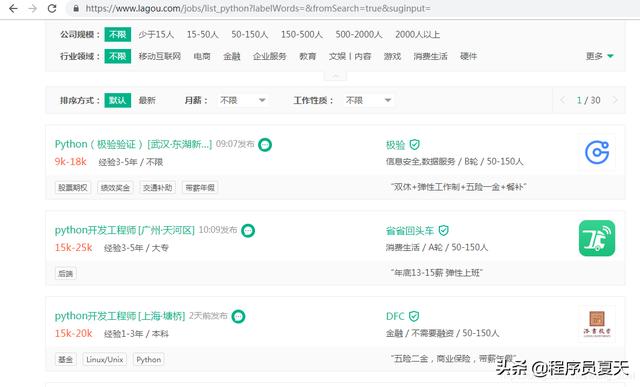The height and width of the screenshot is (387, 640).
Task: Click the 带薪年假 tag
Action: point(200,188)
